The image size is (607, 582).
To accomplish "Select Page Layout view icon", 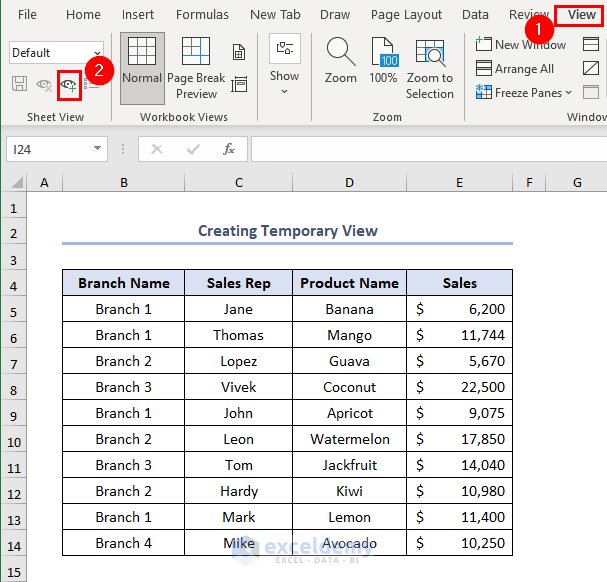I will (239, 52).
